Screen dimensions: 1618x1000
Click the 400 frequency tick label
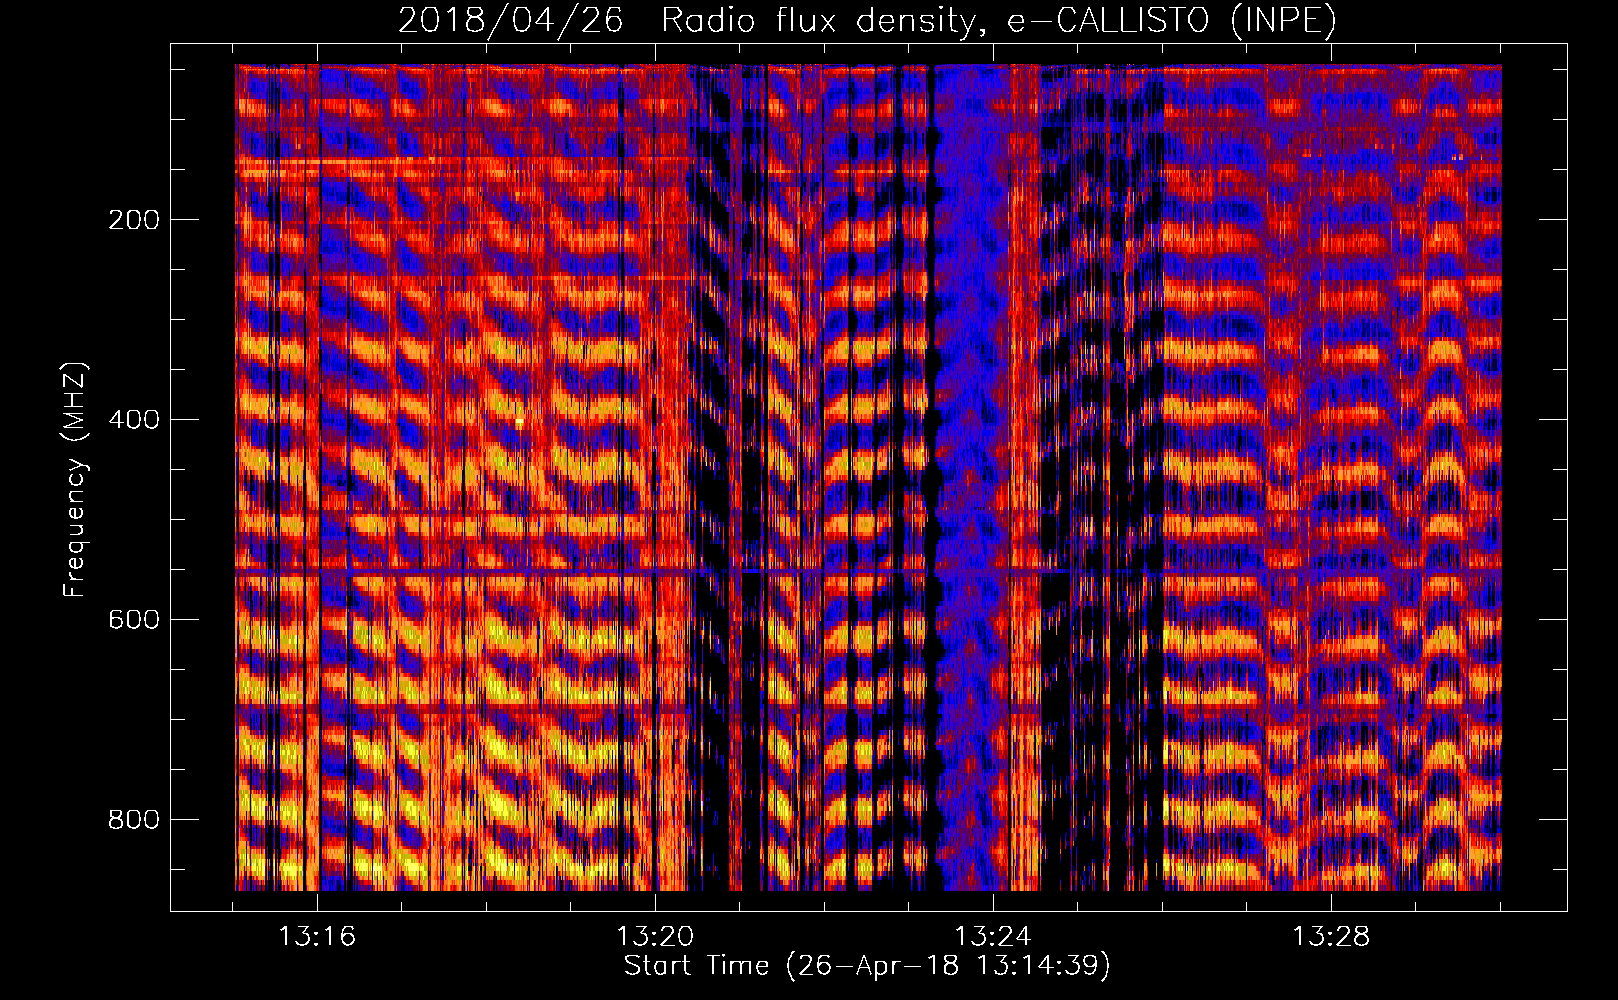(134, 420)
